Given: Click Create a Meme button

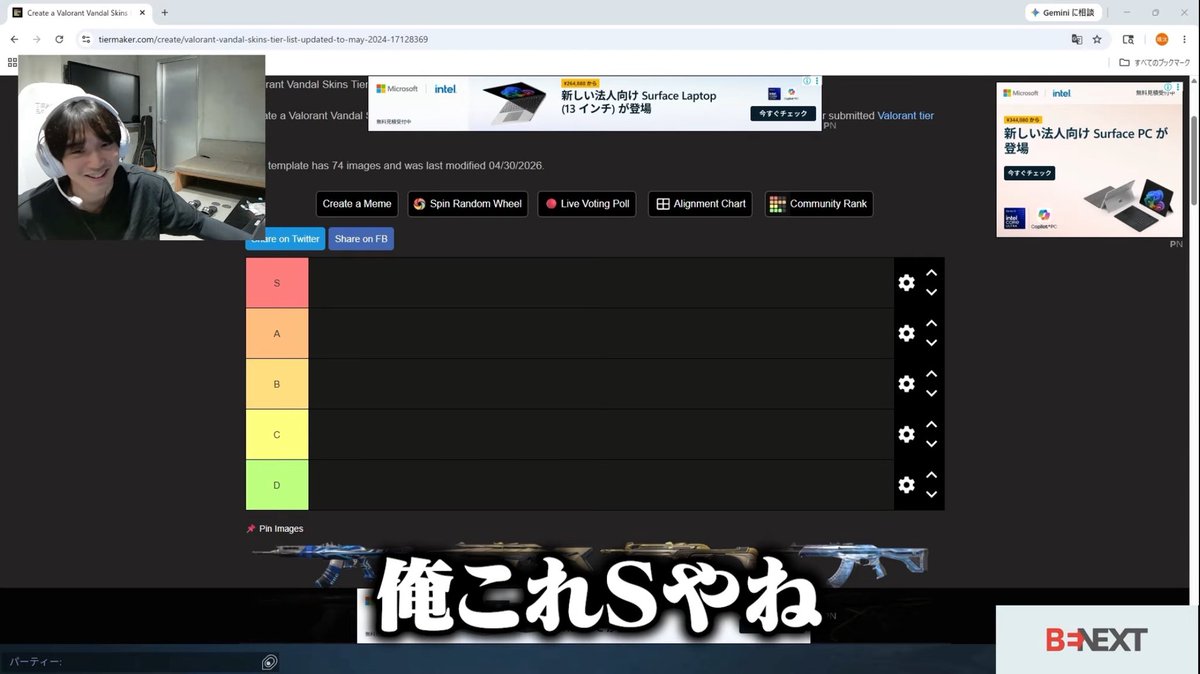Looking at the screenshot, I should coord(357,204).
